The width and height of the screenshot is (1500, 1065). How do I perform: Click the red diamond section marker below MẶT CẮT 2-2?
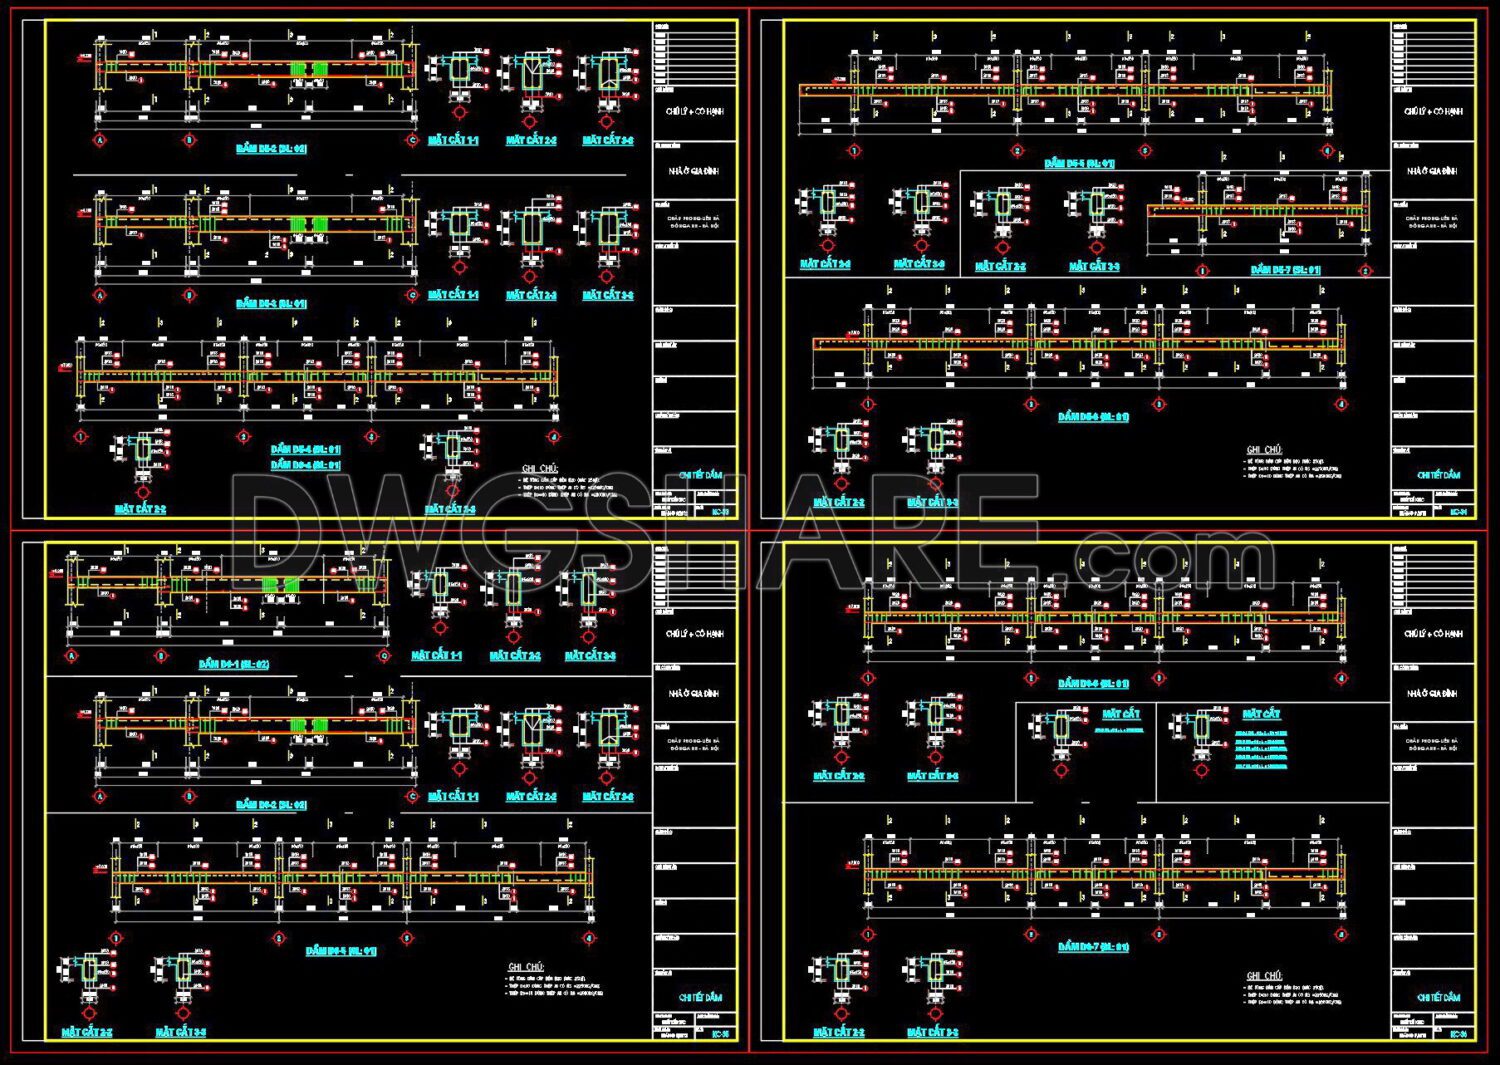click(530, 120)
